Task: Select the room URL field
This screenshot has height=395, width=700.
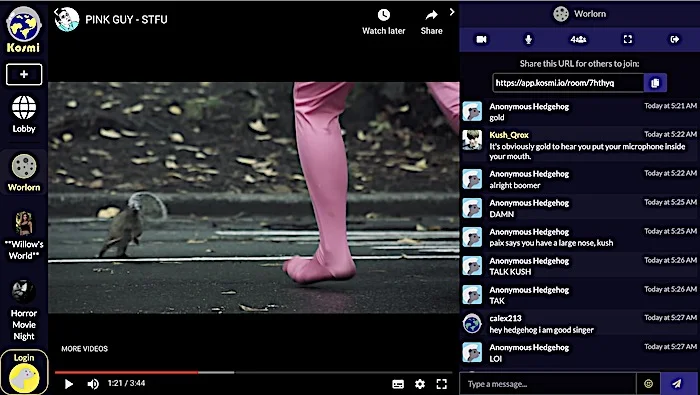Action: pyautogui.click(x=568, y=83)
